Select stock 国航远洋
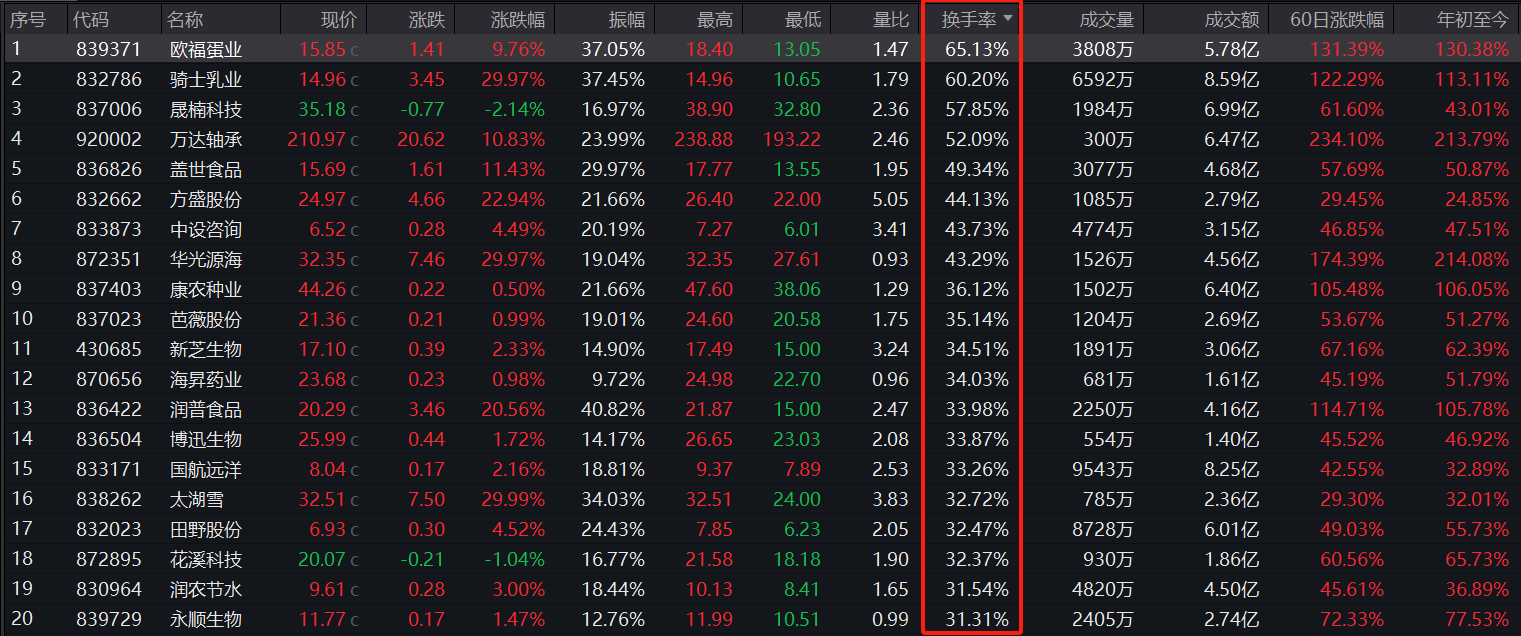1521x636 pixels. [x=206, y=469]
